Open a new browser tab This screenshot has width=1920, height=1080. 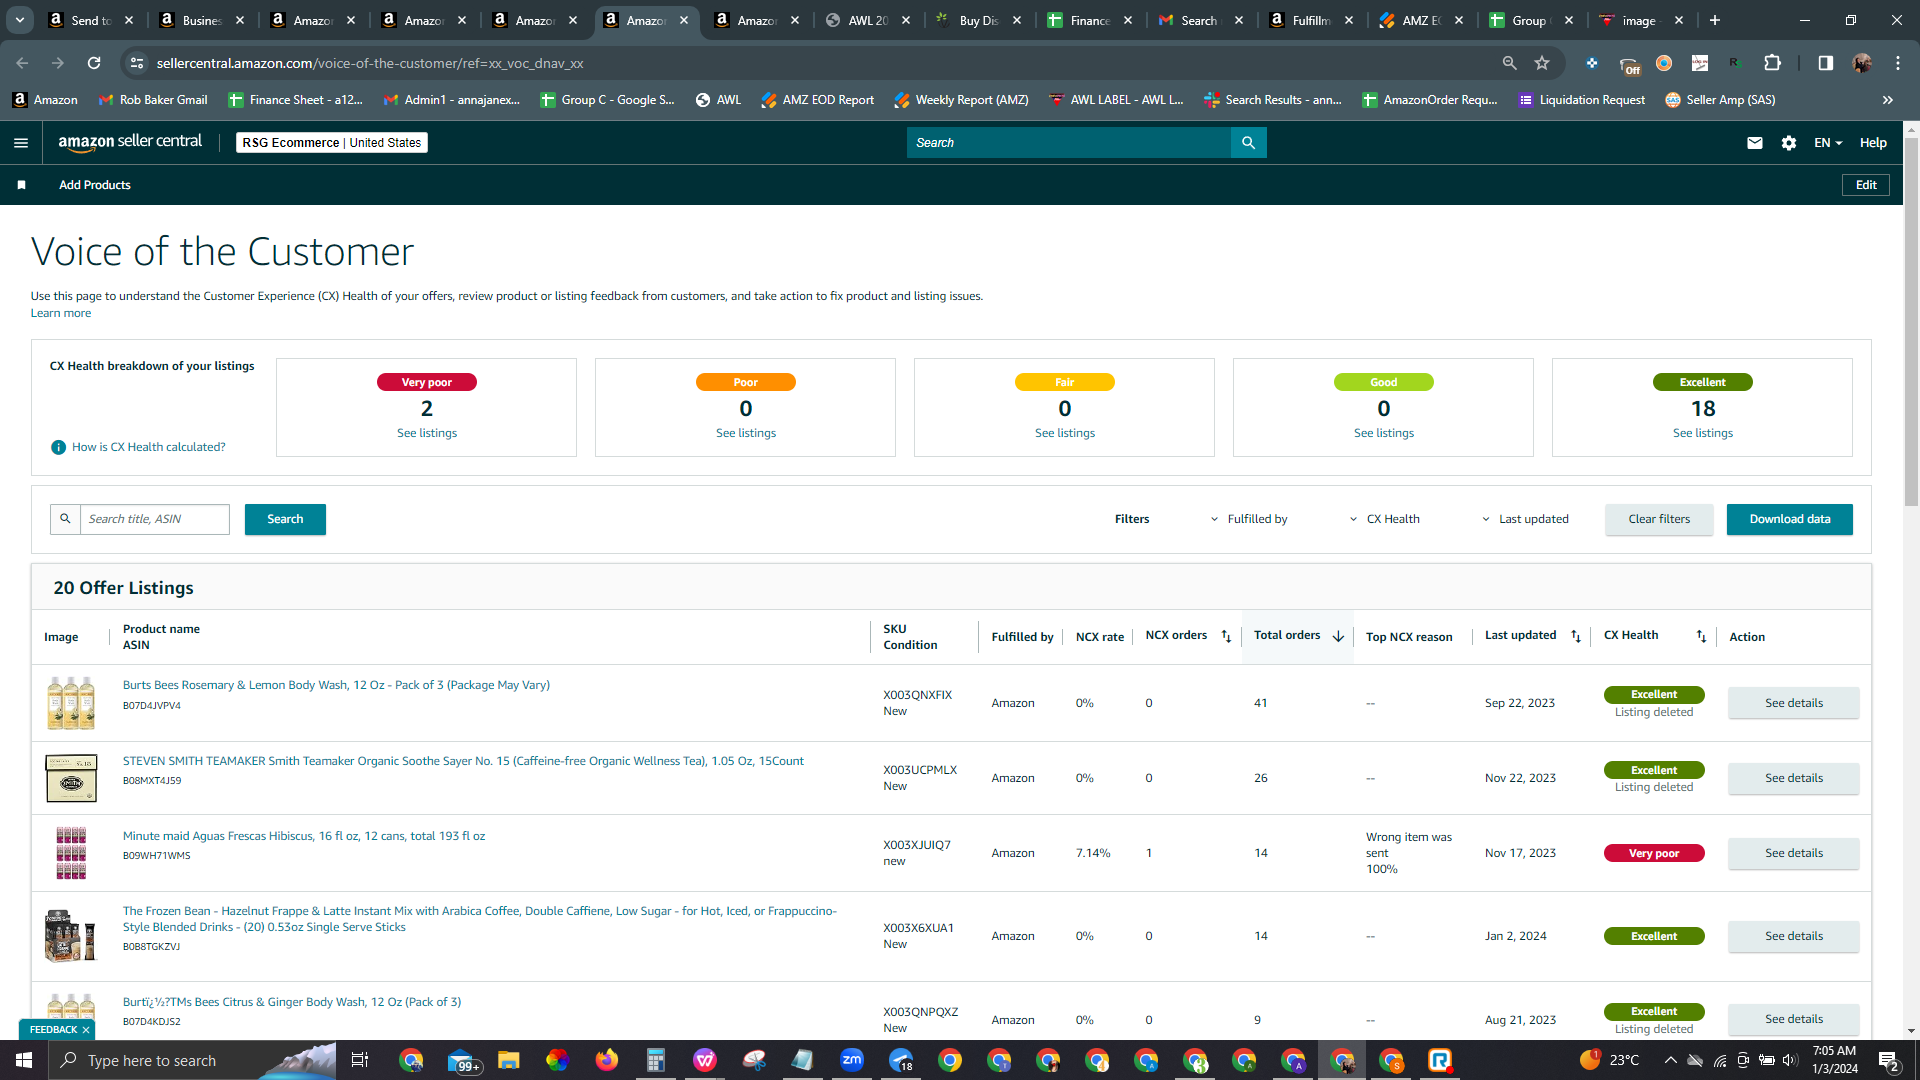[1715, 20]
